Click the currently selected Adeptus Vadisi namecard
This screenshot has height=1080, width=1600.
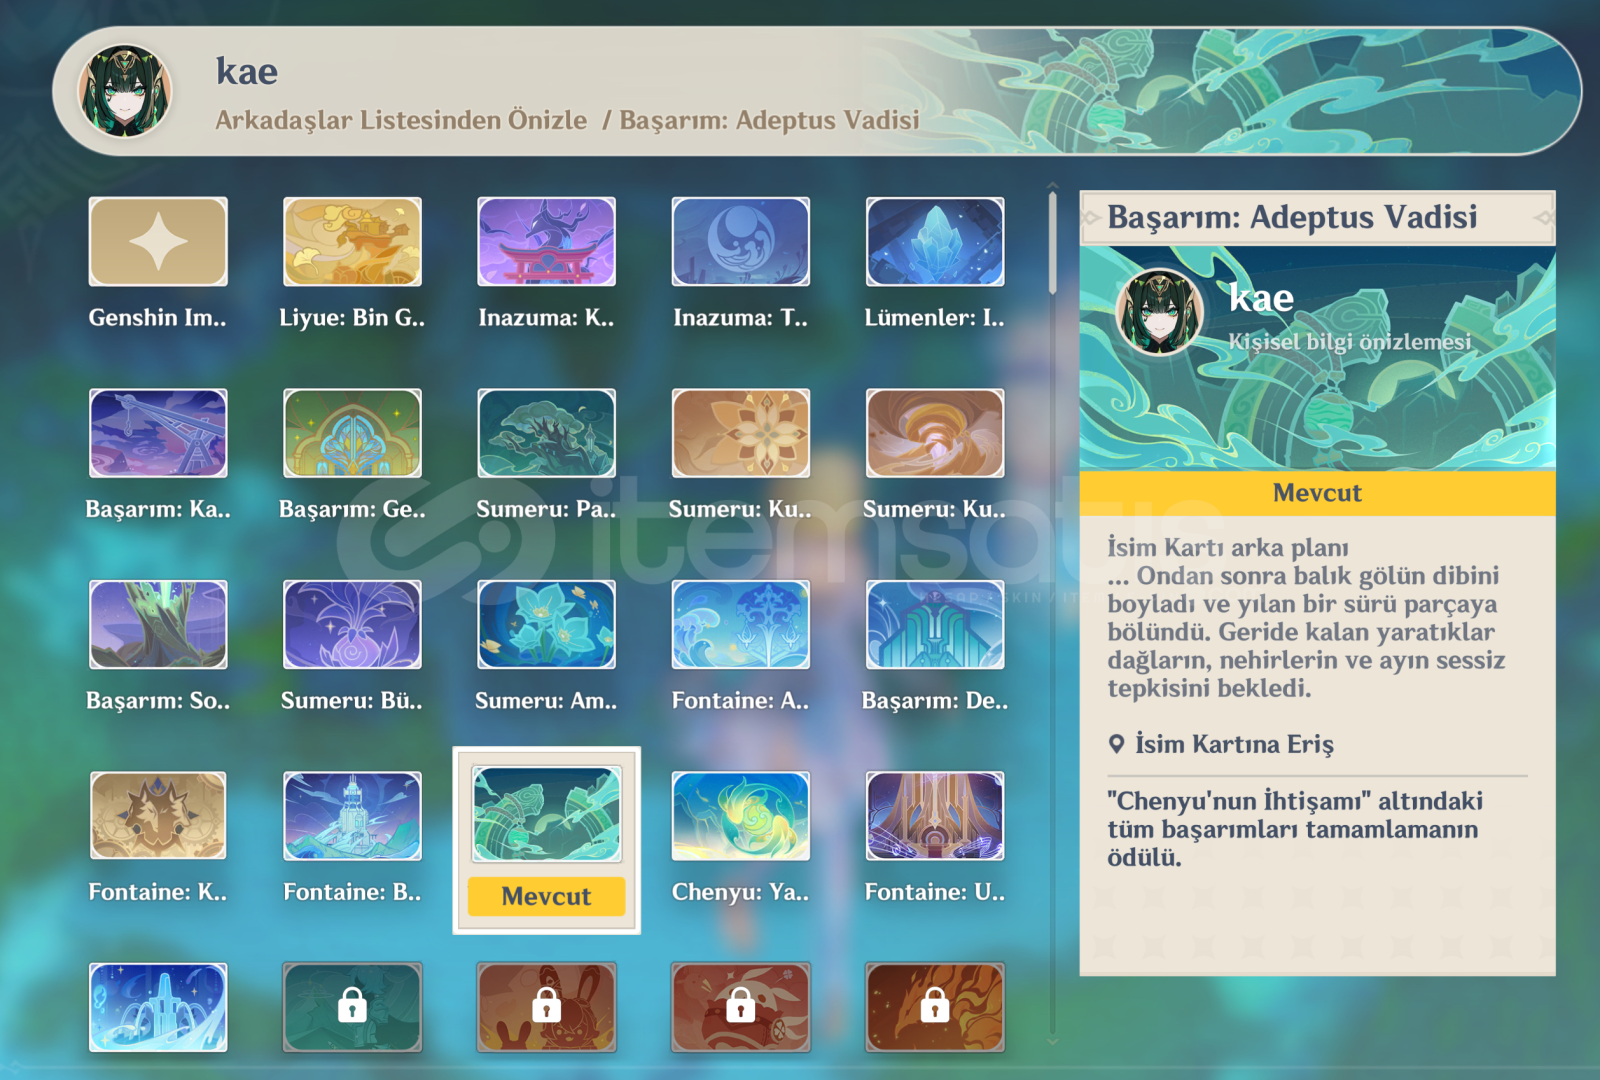[546, 814]
